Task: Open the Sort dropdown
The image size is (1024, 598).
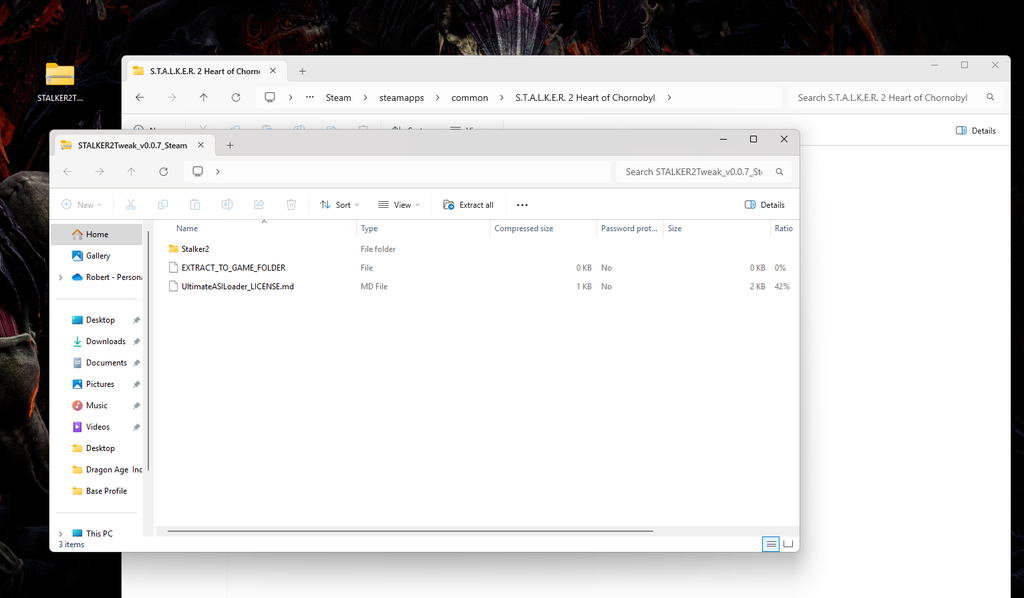Action: (x=339, y=205)
